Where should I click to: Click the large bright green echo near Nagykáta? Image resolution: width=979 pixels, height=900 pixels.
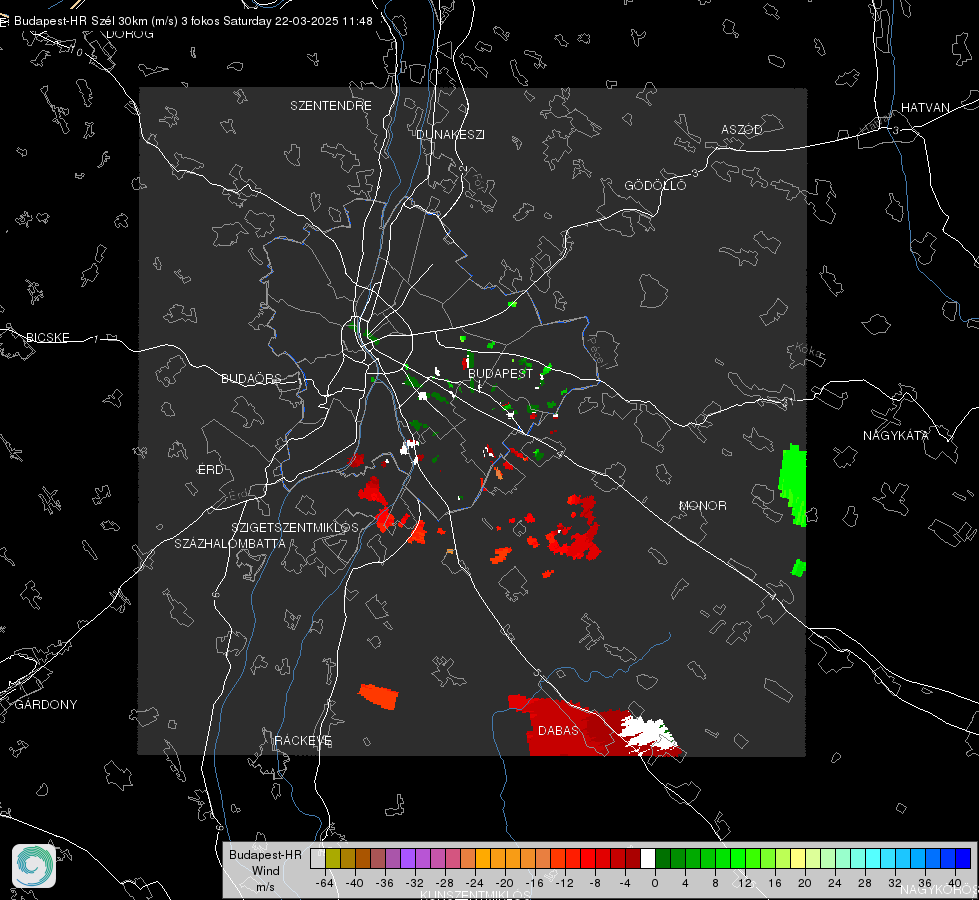click(x=793, y=485)
